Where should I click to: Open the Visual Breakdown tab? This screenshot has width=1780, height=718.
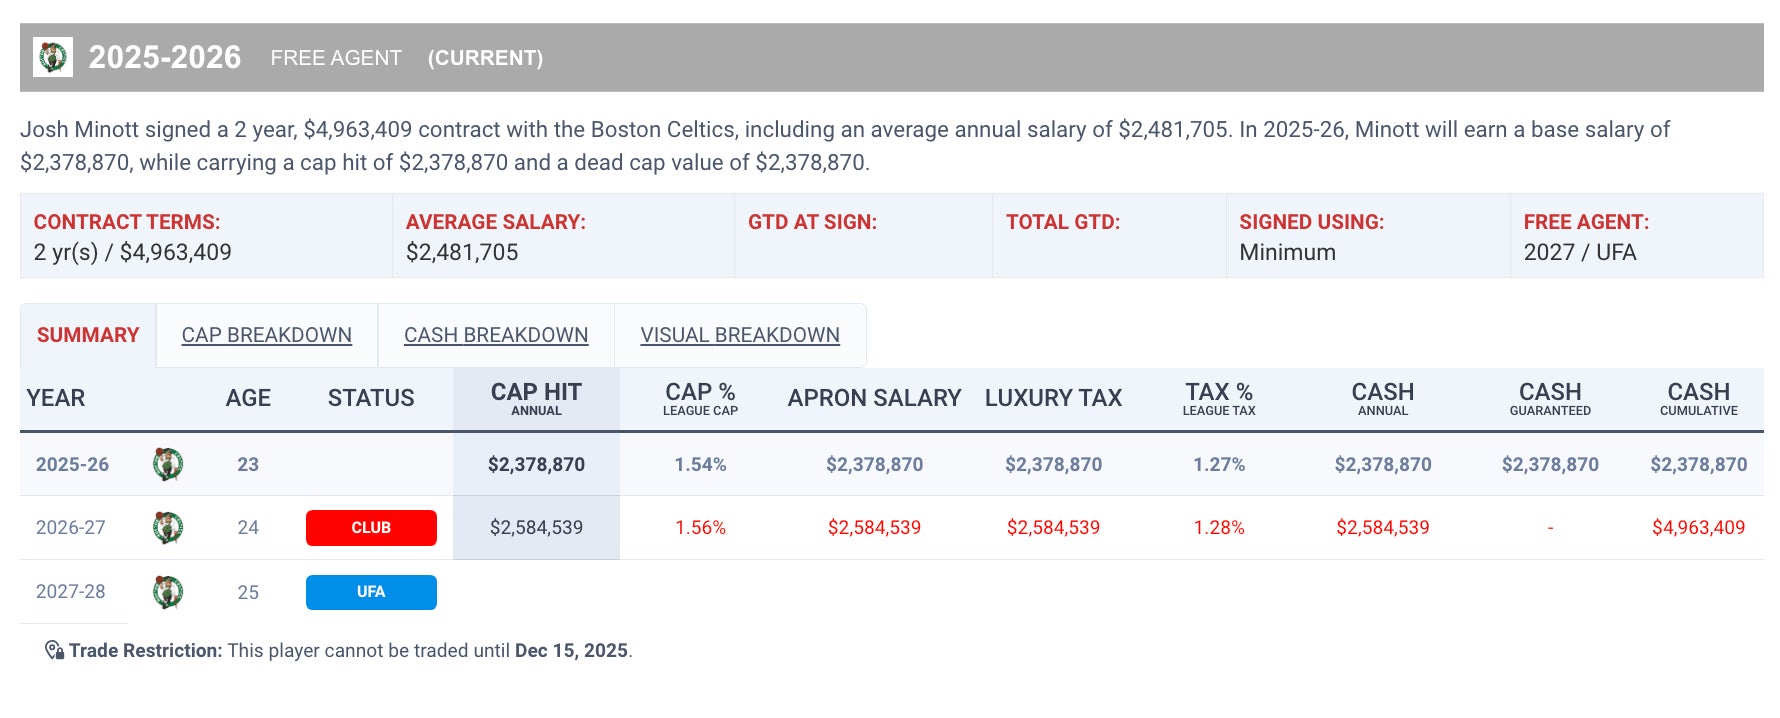point(739,335)
